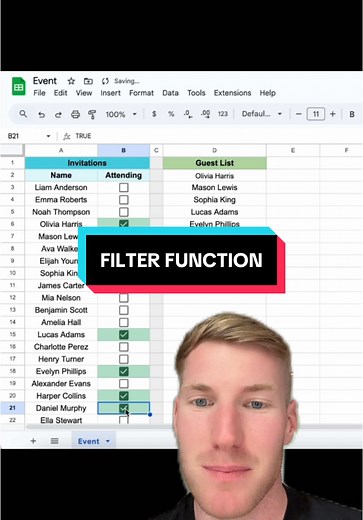Click the Event document title
Screen dimensions: 363x520
coord(45,81)
